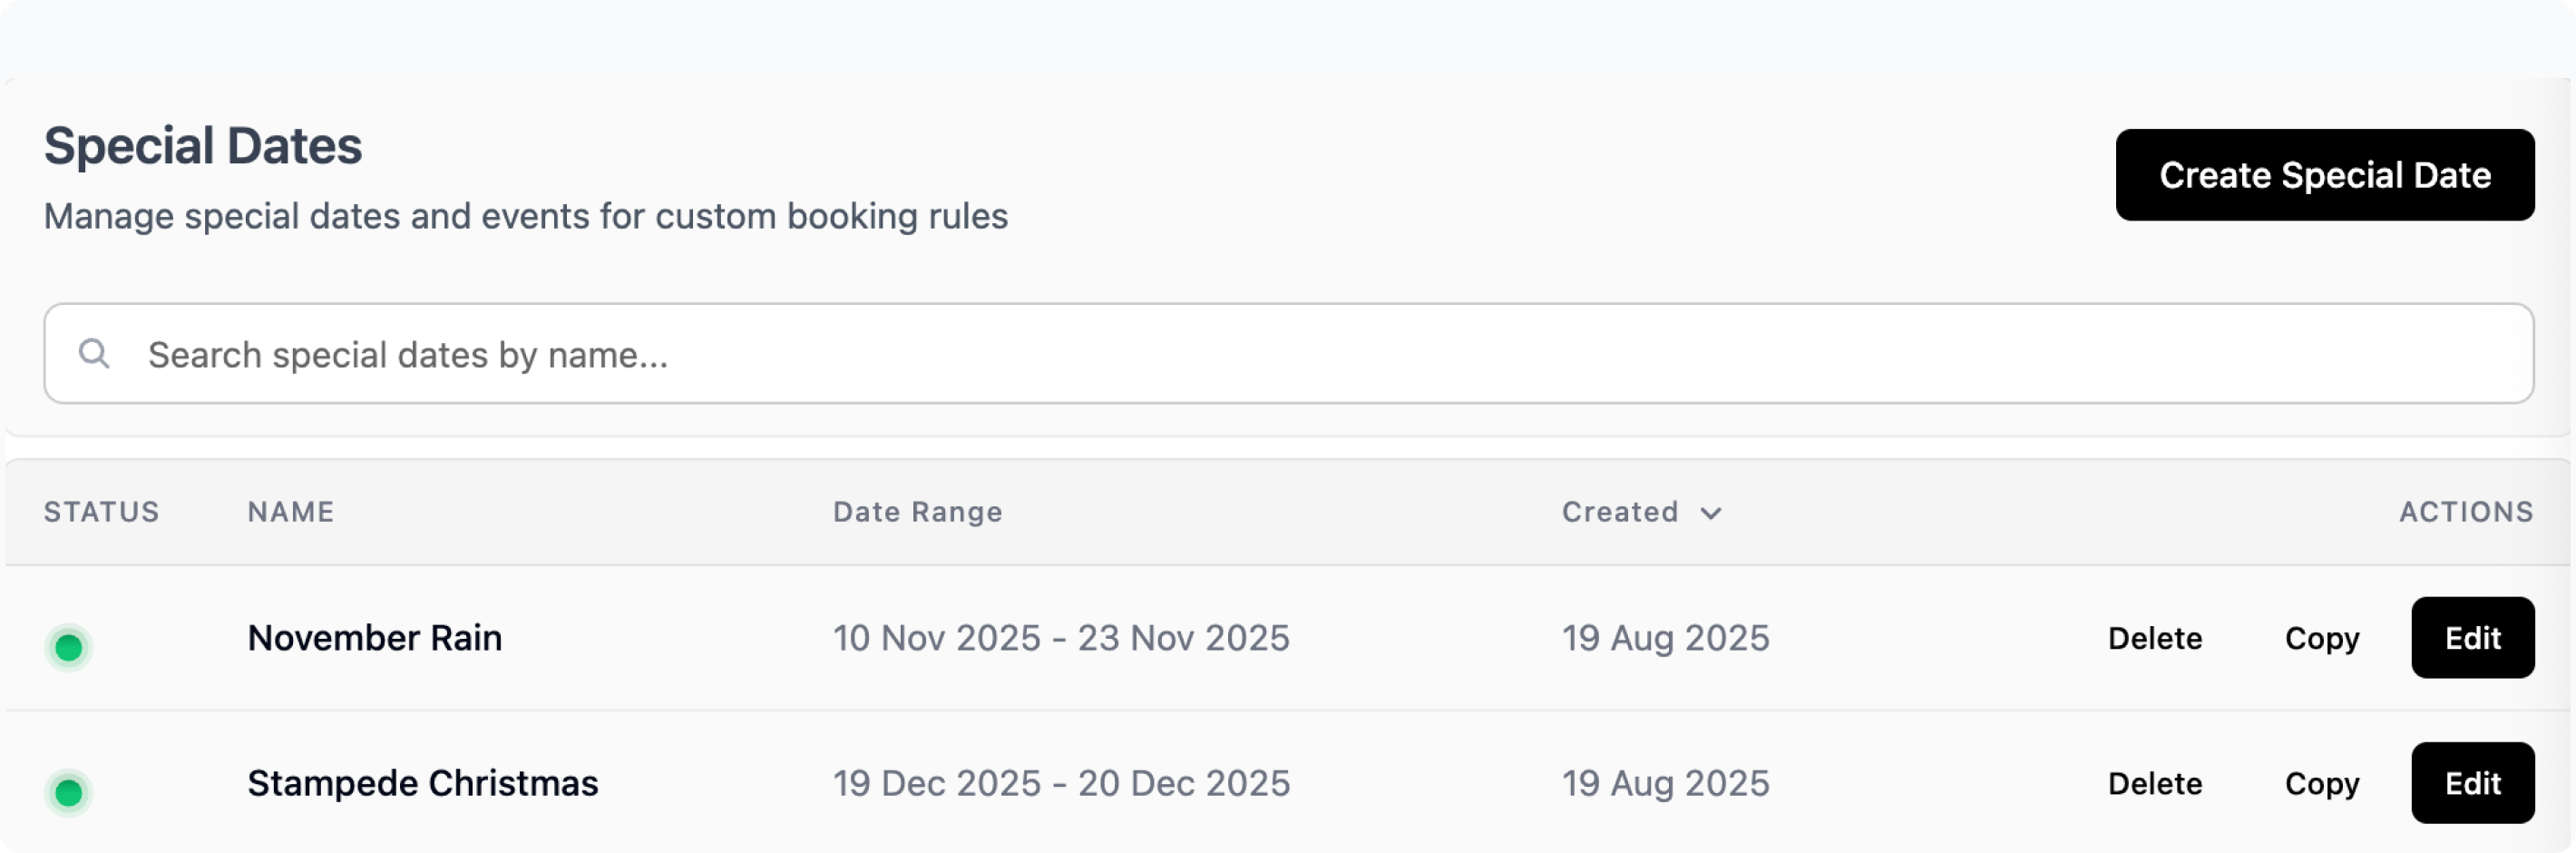Click the NAME column header
Viewport: 2576px width, 853px height.
(291, 512)
